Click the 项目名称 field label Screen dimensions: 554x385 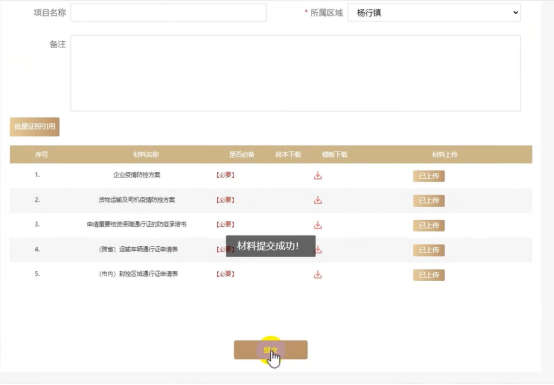point(50,13)
